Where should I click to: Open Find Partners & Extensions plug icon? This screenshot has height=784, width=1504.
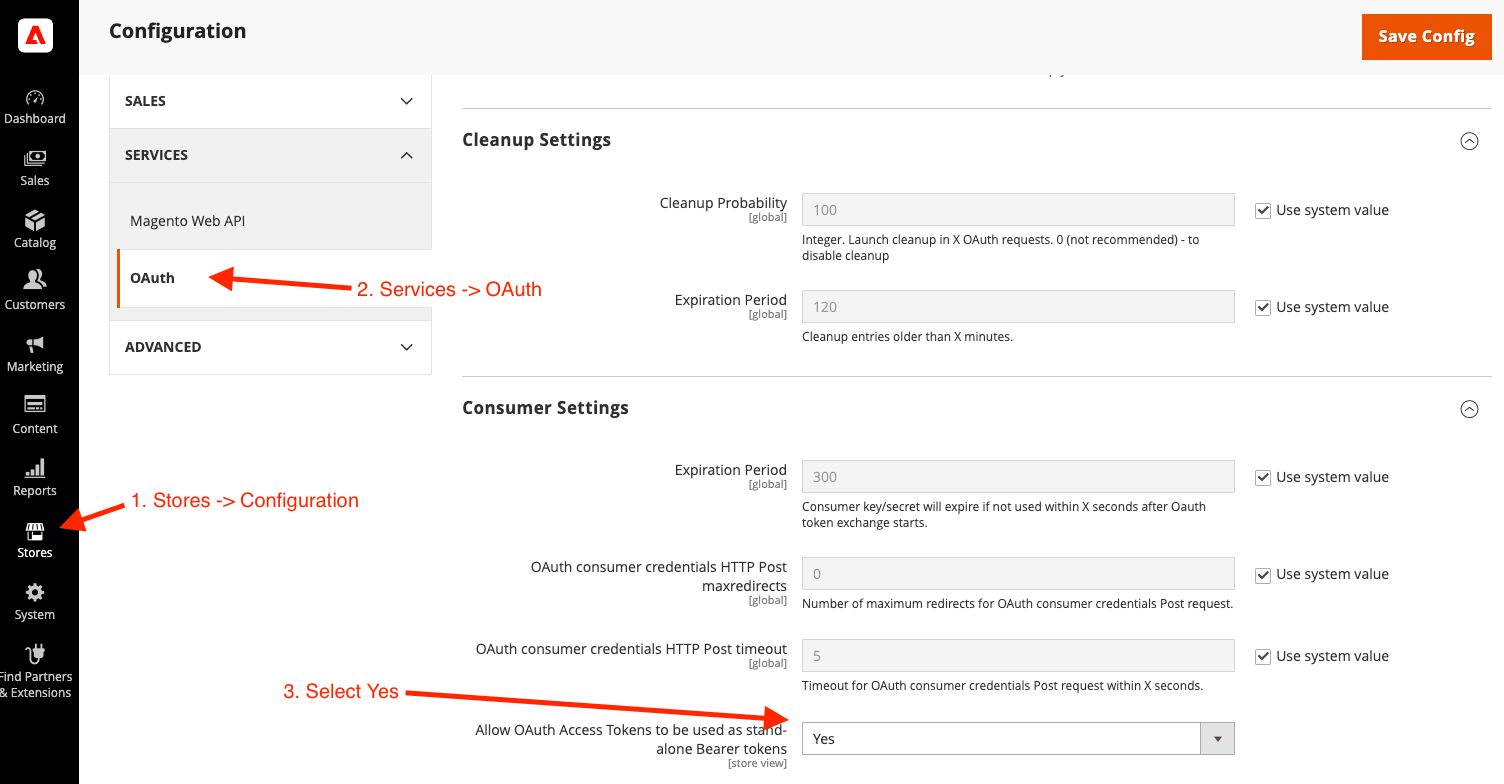[35, 654]
